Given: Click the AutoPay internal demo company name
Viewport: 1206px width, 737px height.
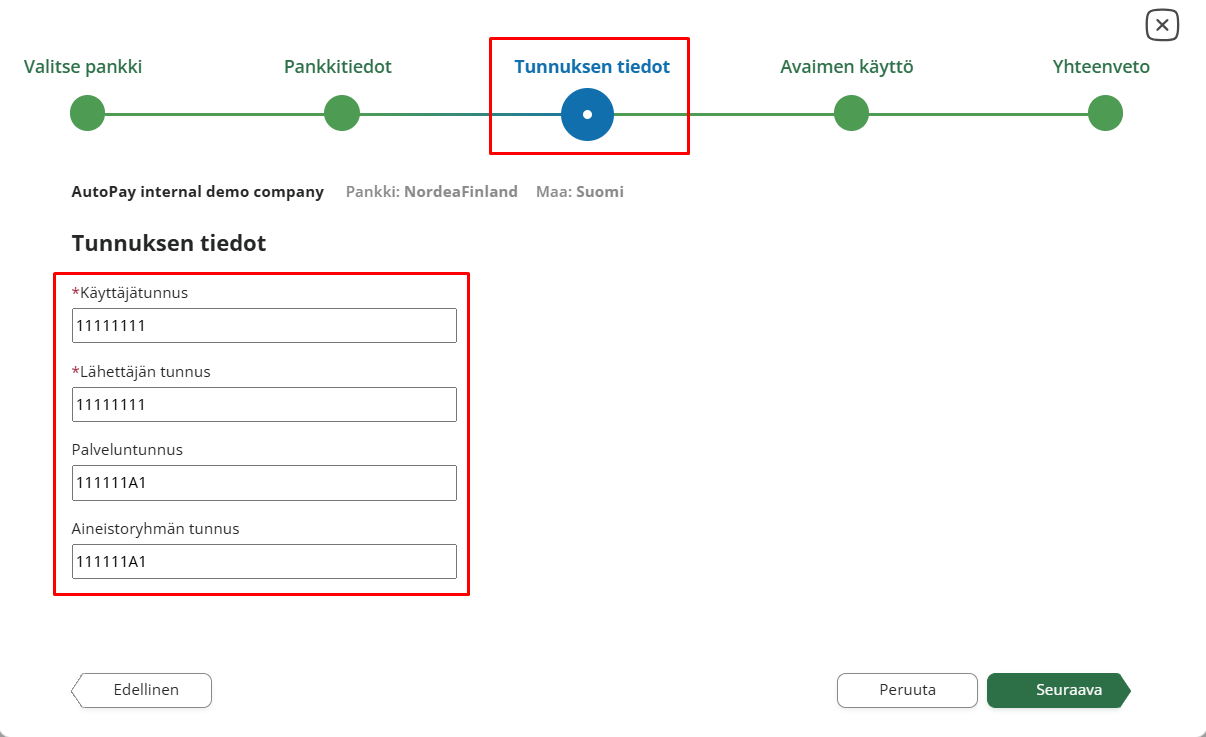Looking at the screenshot, I should coord(198,192).
